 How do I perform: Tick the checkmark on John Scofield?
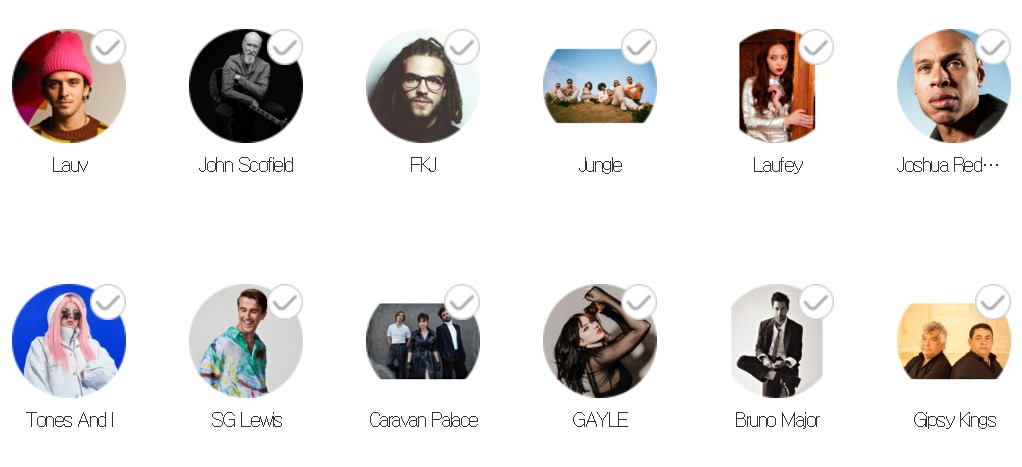click(x=285, y=47)
